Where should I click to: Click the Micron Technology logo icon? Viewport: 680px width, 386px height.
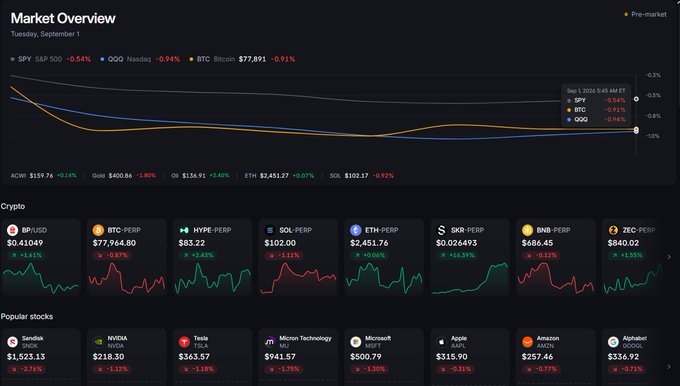(x=270, y=342)
